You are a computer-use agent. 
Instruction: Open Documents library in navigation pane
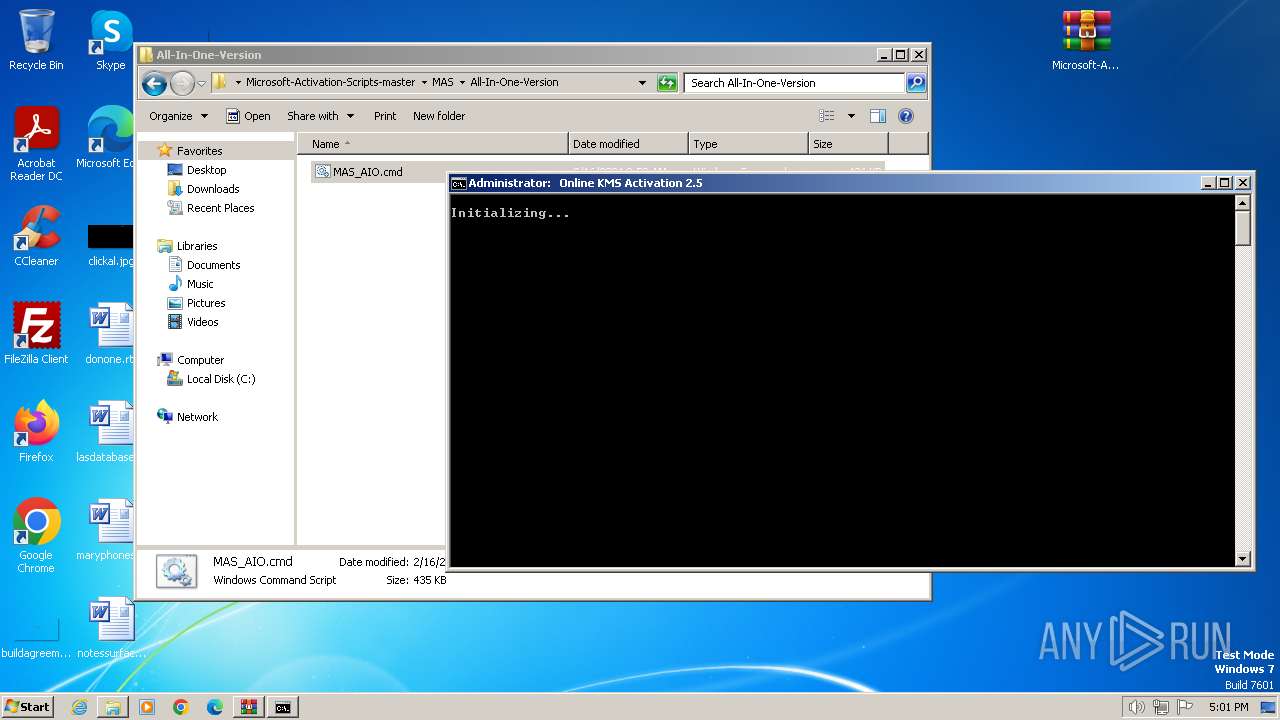213,265
